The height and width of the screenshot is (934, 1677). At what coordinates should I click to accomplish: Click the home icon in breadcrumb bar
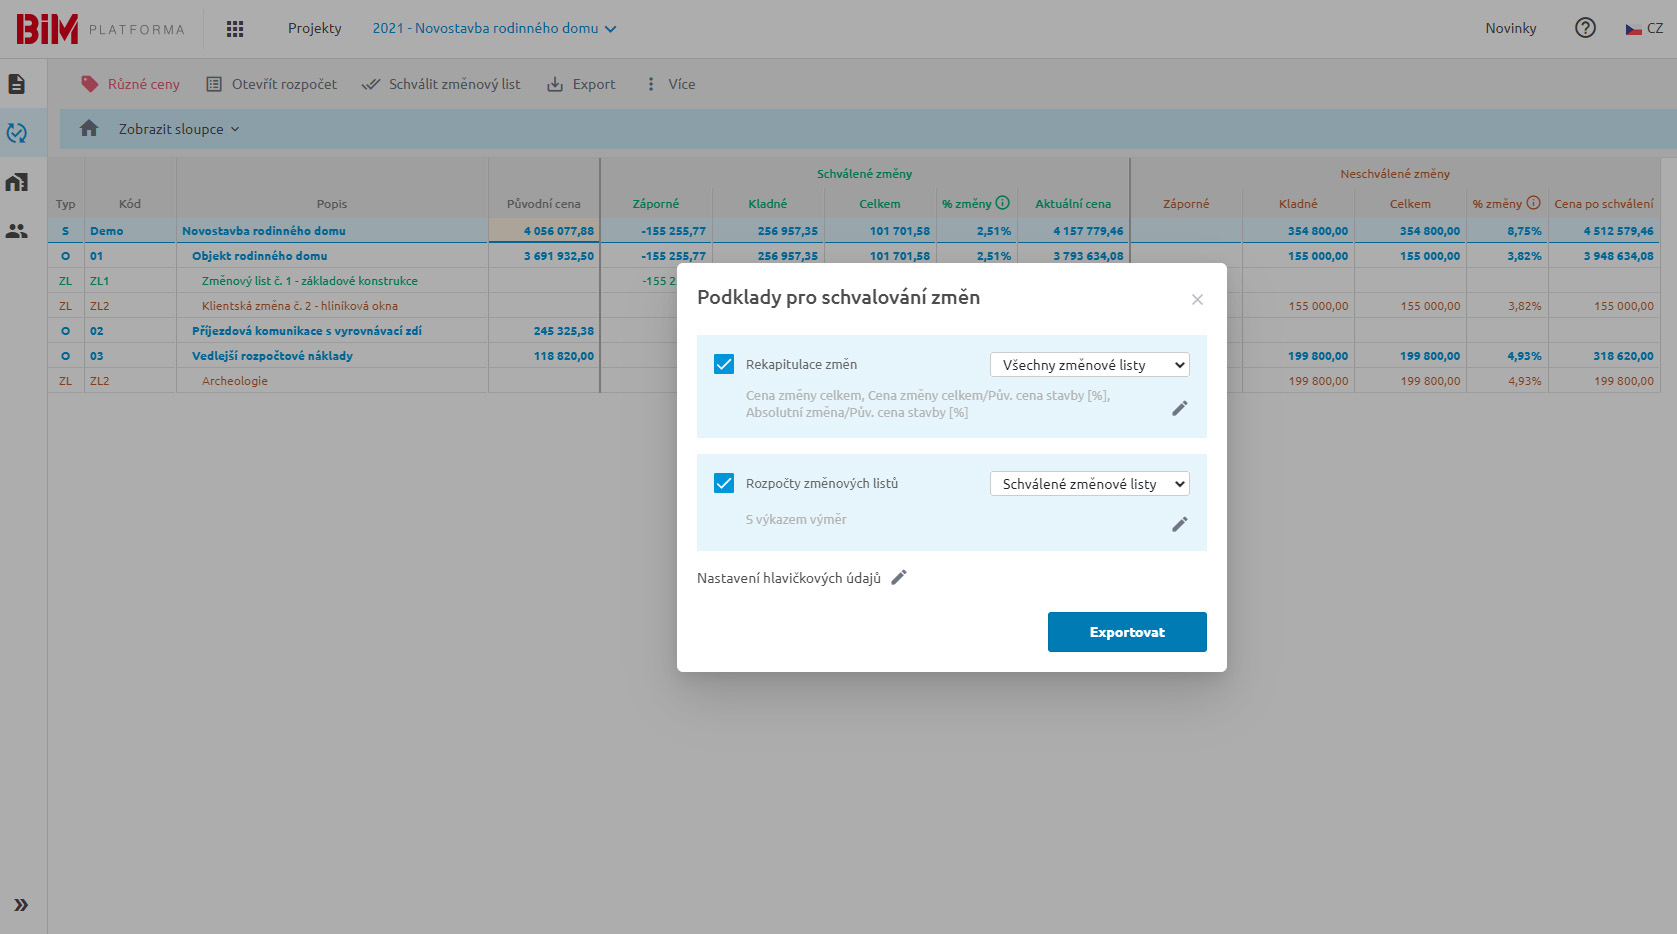[89, 129]
